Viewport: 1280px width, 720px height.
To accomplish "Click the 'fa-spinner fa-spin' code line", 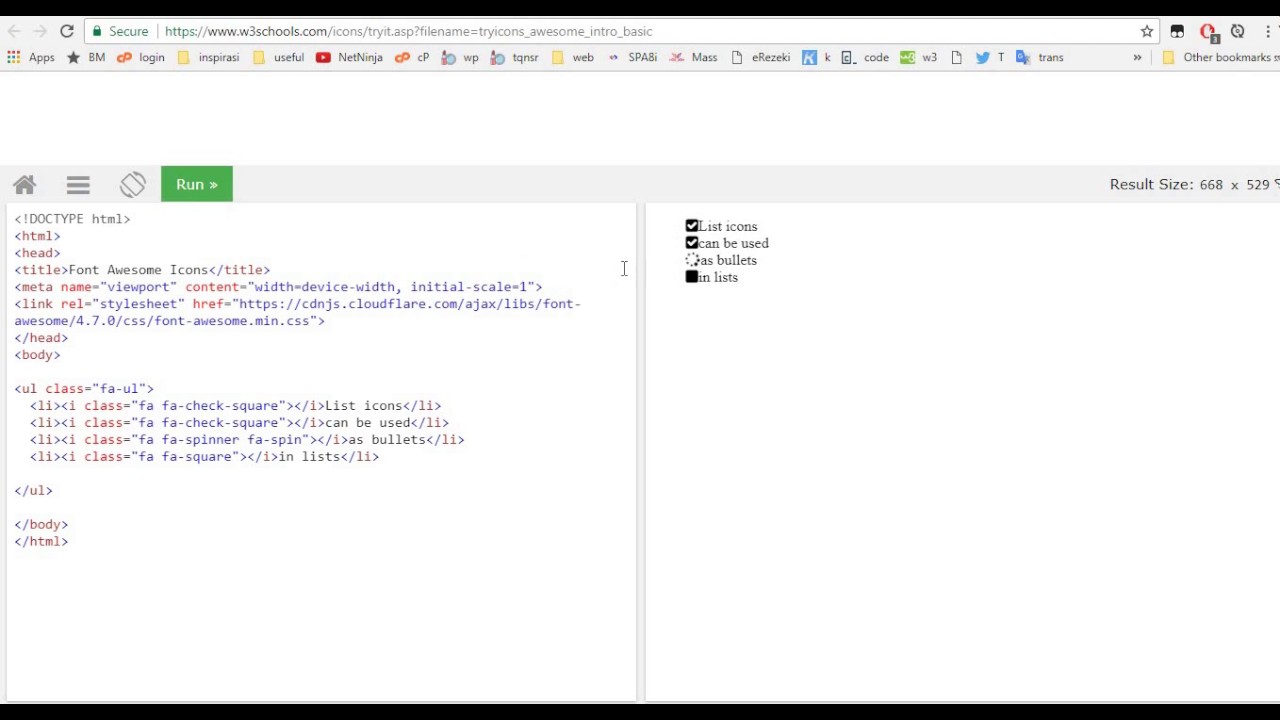I will click(247, 440).
